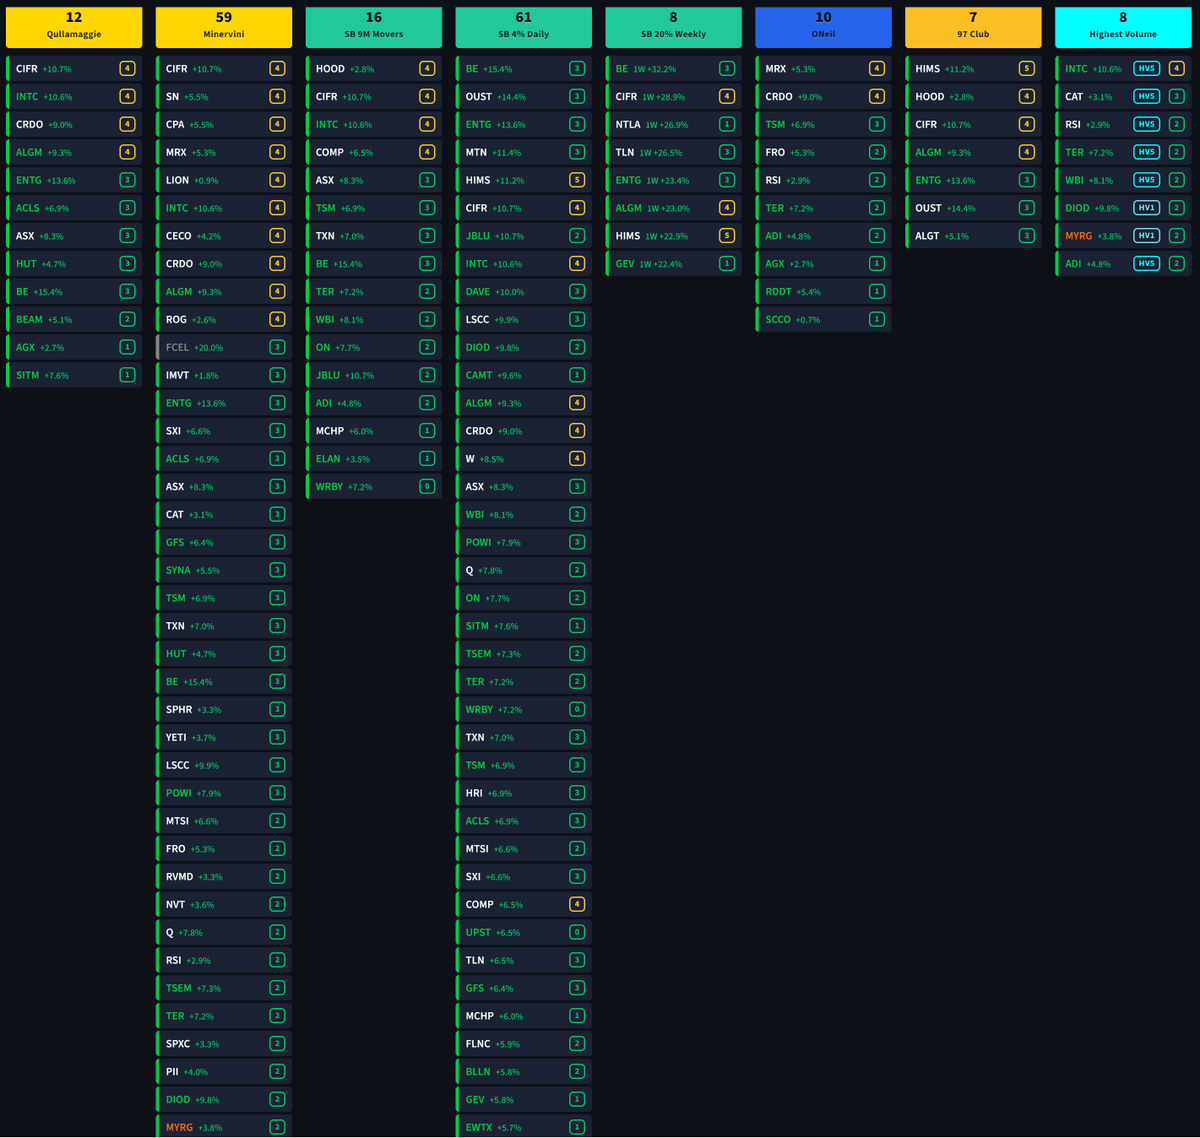
Task: Click the ONeil column header
Action: tap(824, 27)
